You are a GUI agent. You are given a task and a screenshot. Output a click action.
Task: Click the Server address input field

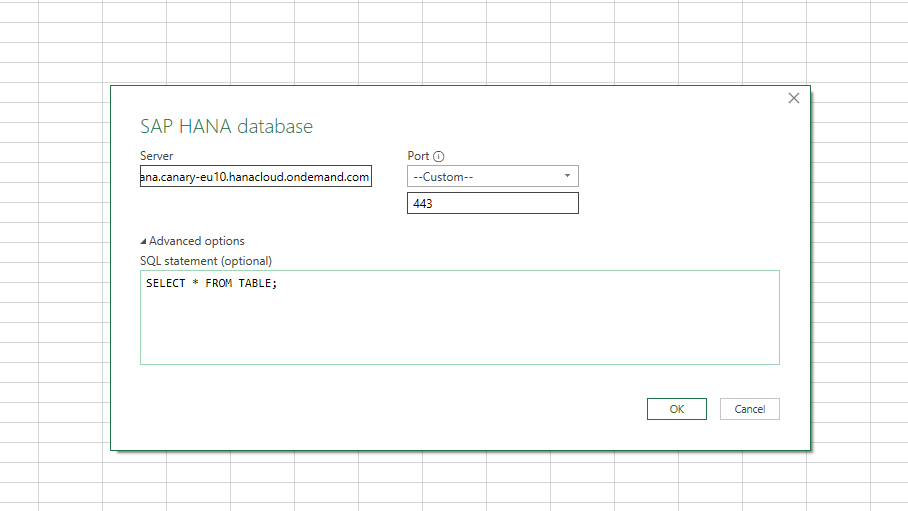(255, 176)
